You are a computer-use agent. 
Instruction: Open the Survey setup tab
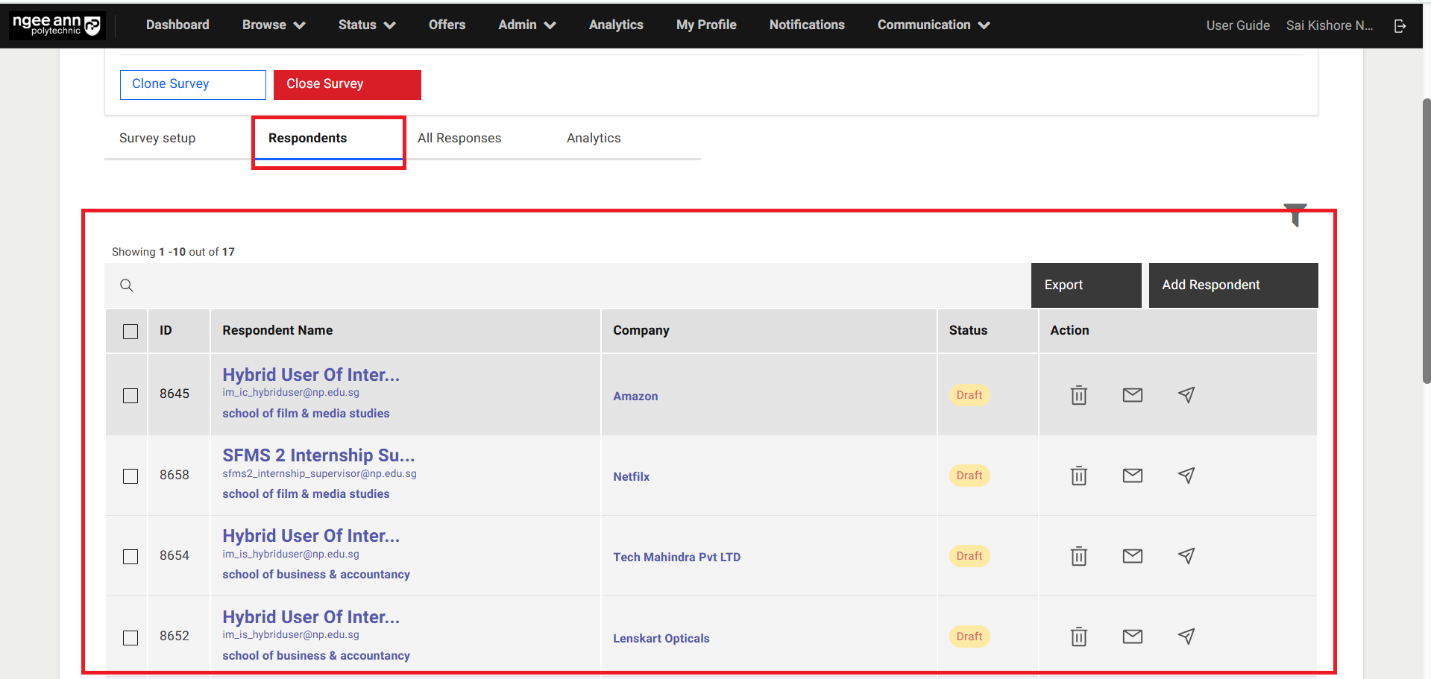(x=157, y=138)
